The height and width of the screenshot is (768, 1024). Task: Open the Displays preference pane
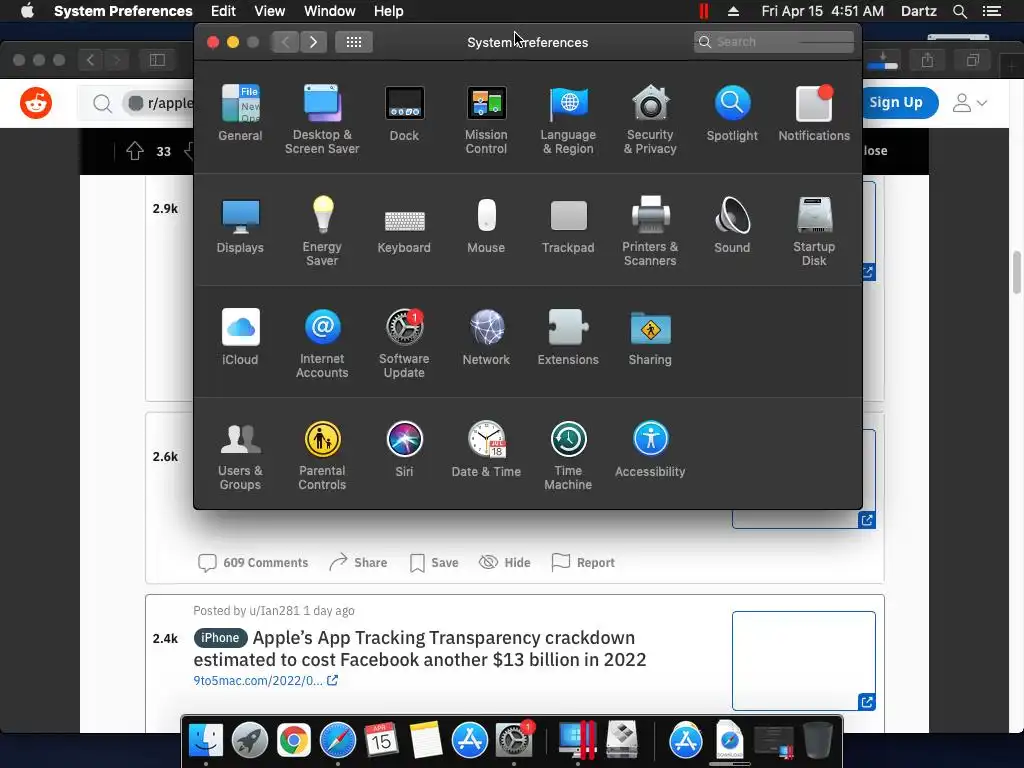[240, 225]
